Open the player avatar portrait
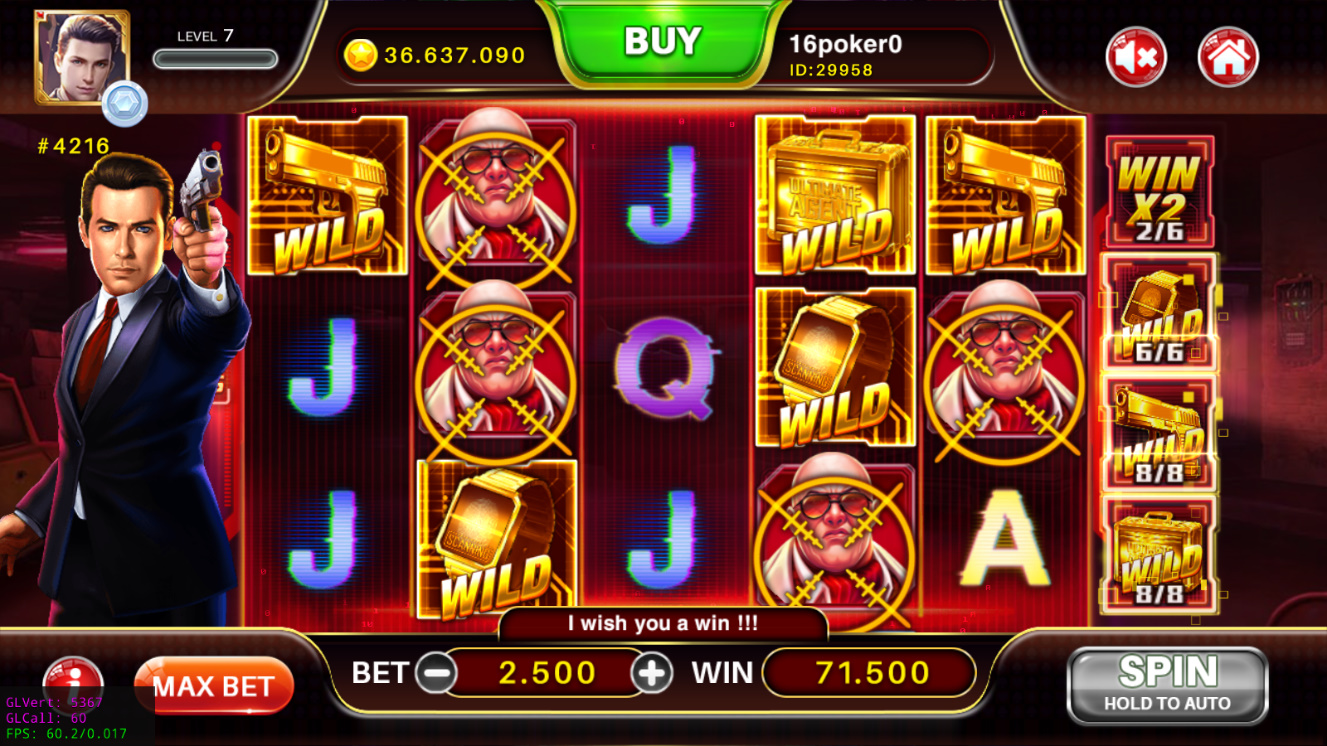 (82, 57)
